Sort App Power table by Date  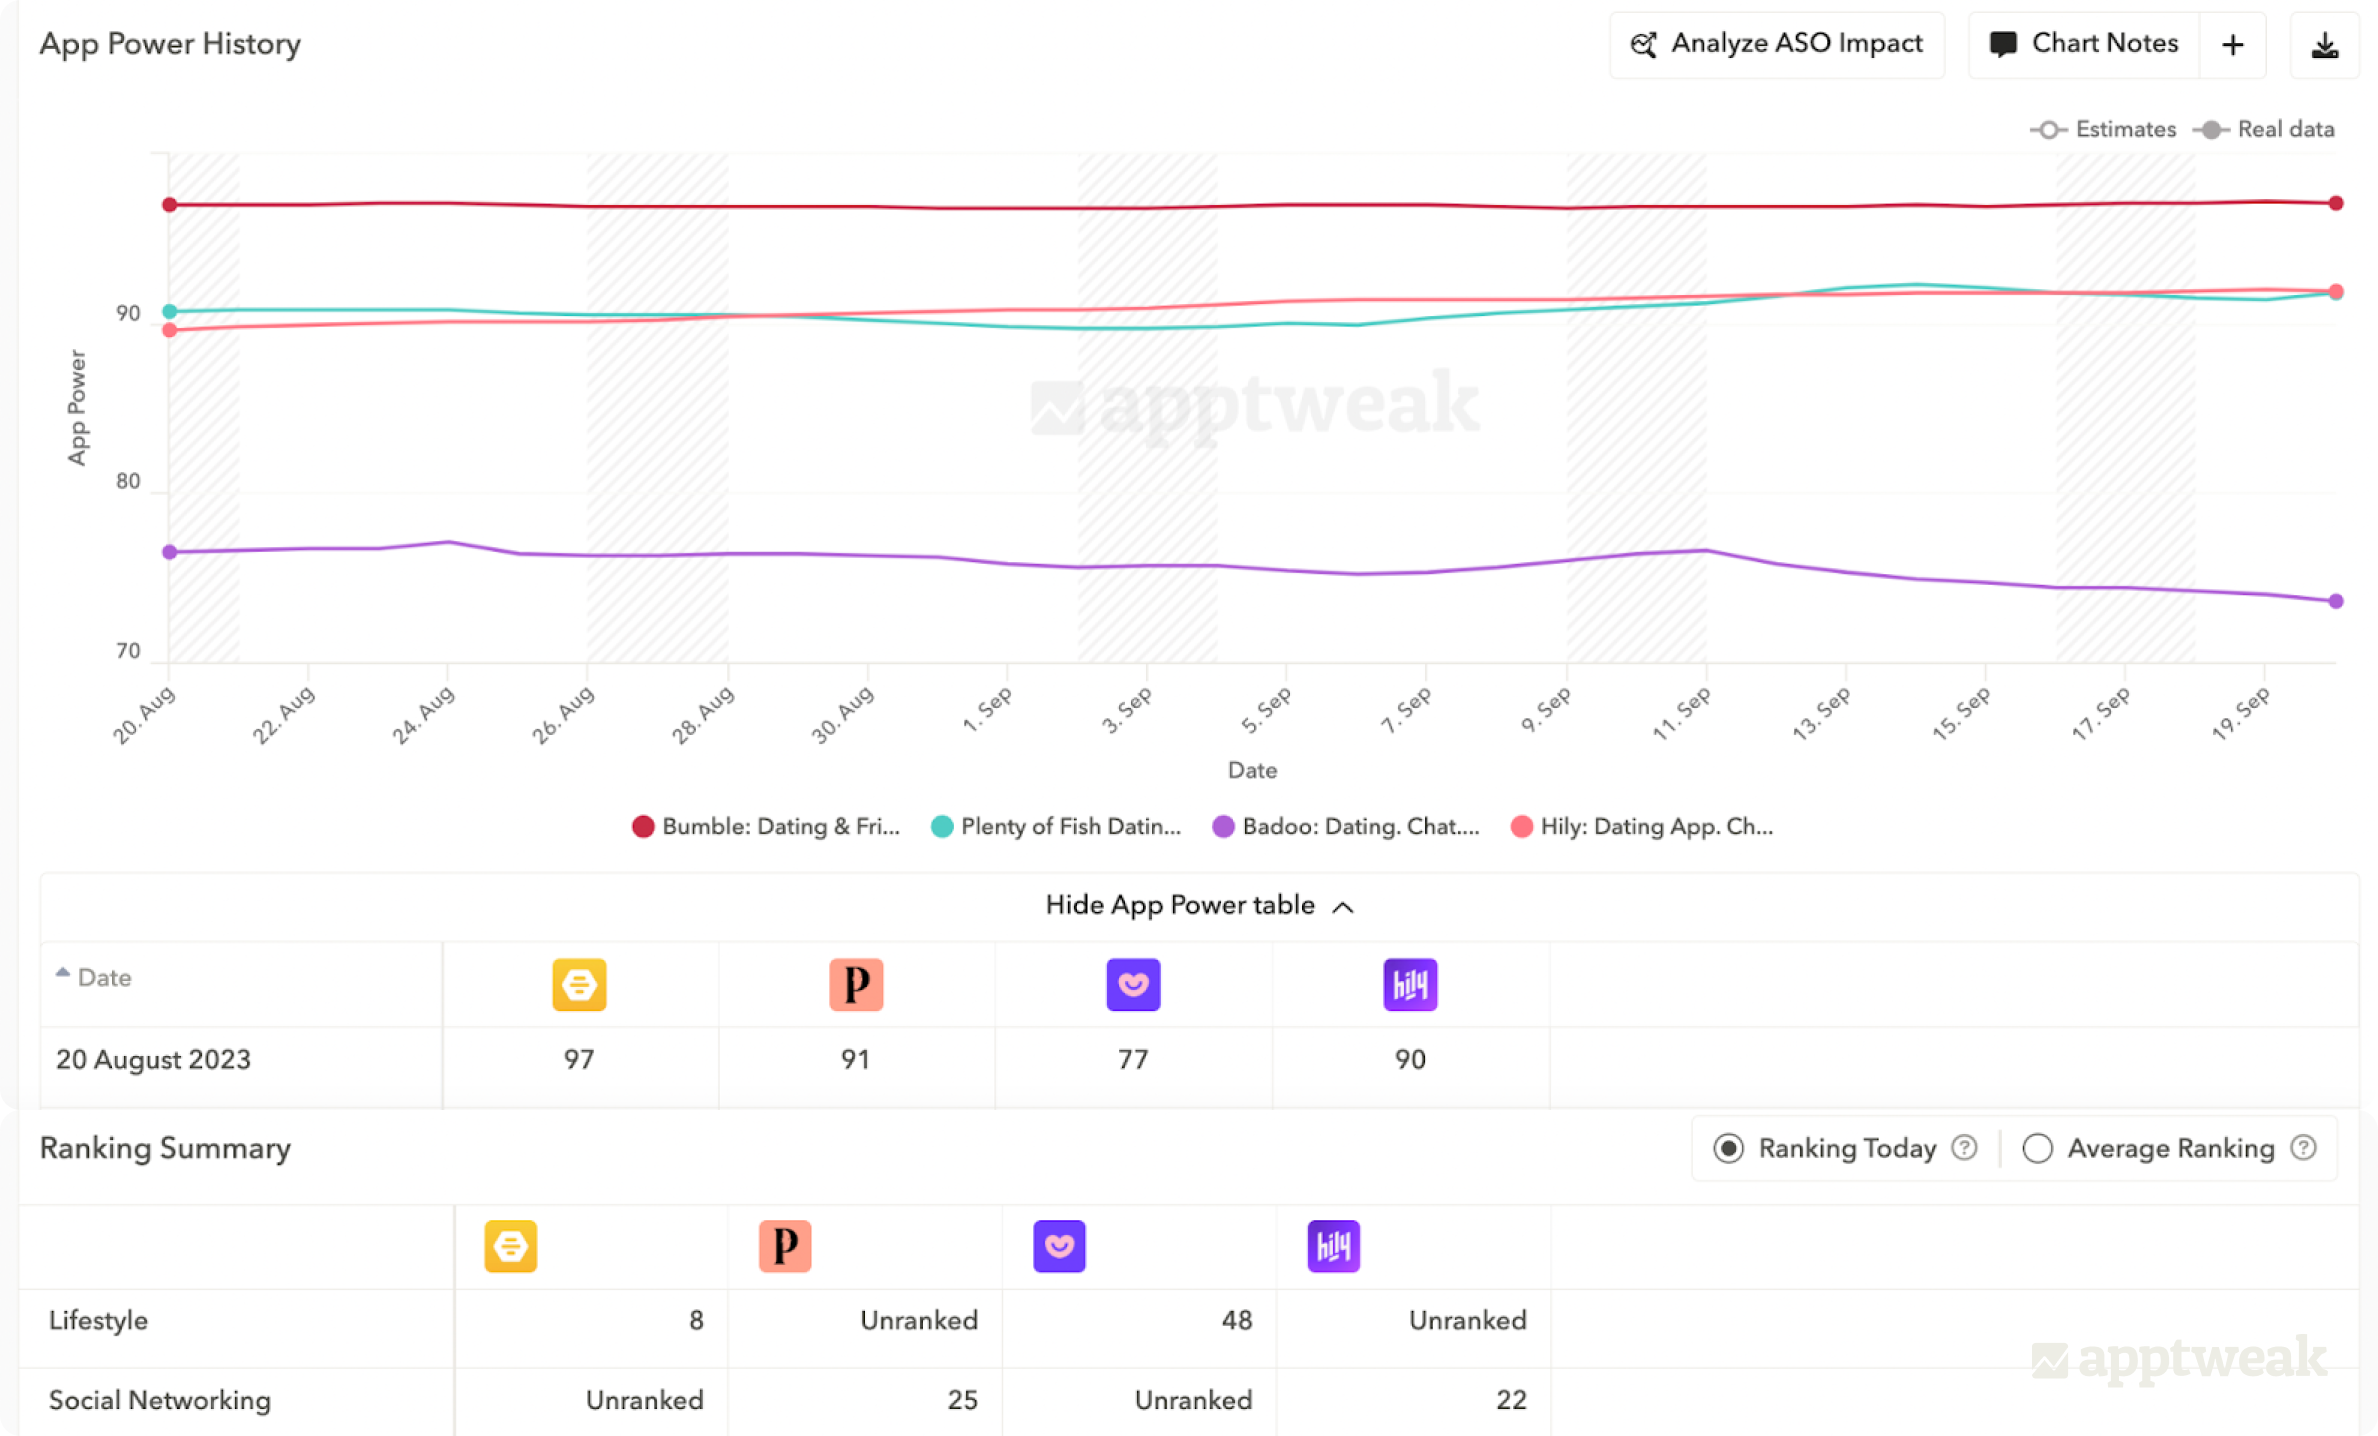[x=93, y=977]
